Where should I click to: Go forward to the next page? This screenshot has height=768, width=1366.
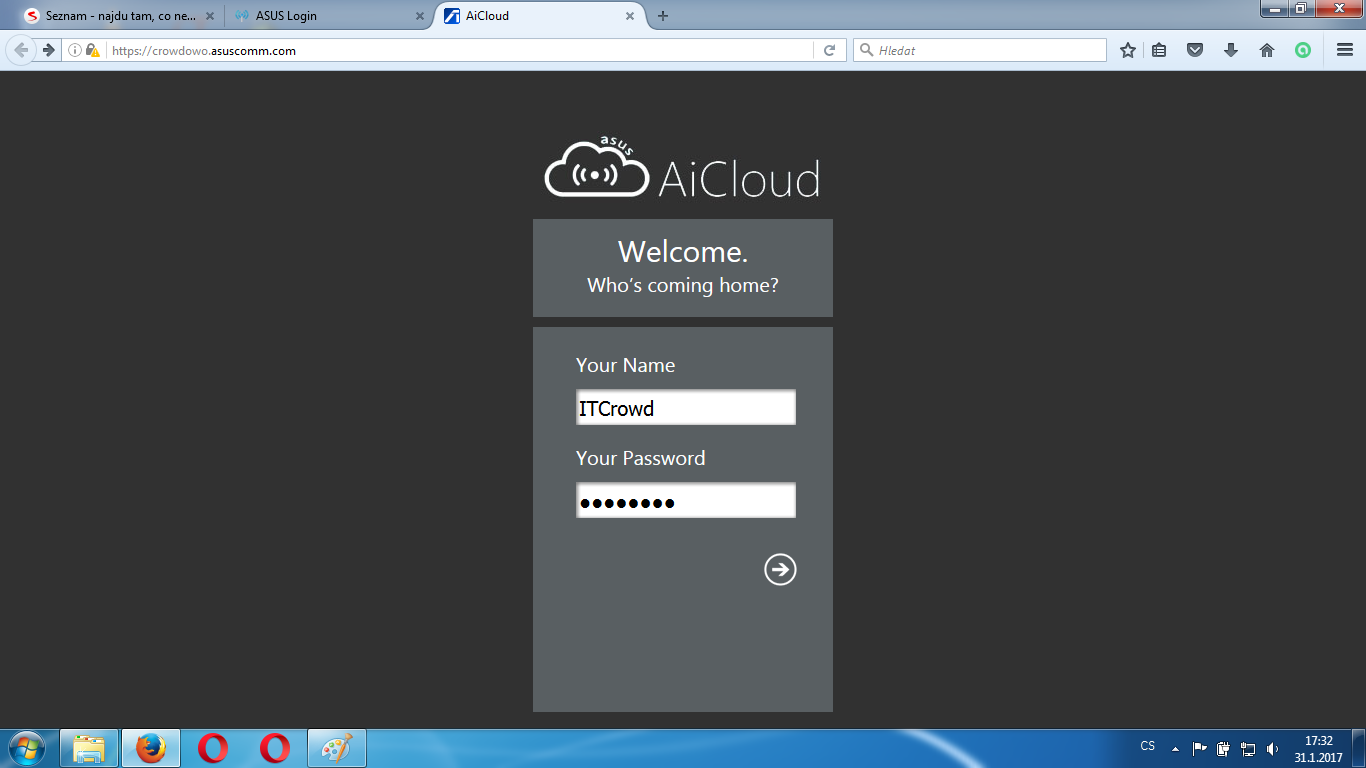click(48, 50)
